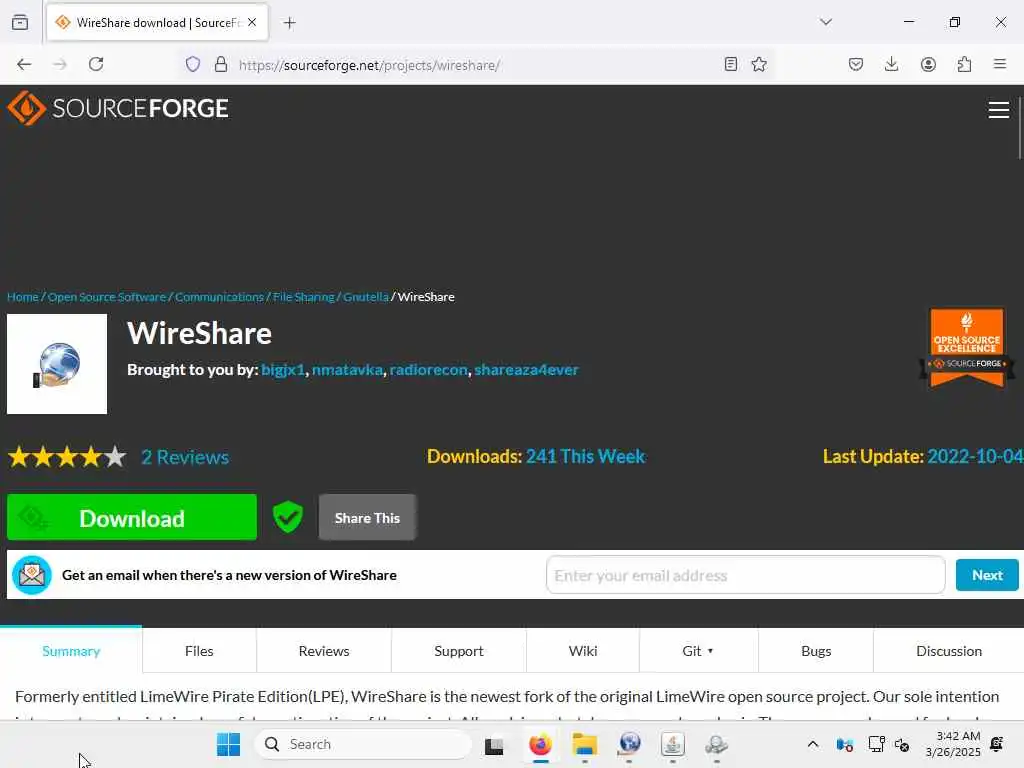Viewport: 1024px width, 768px height.
Task: Click the star rating display
Action: [x=67, y=456]
